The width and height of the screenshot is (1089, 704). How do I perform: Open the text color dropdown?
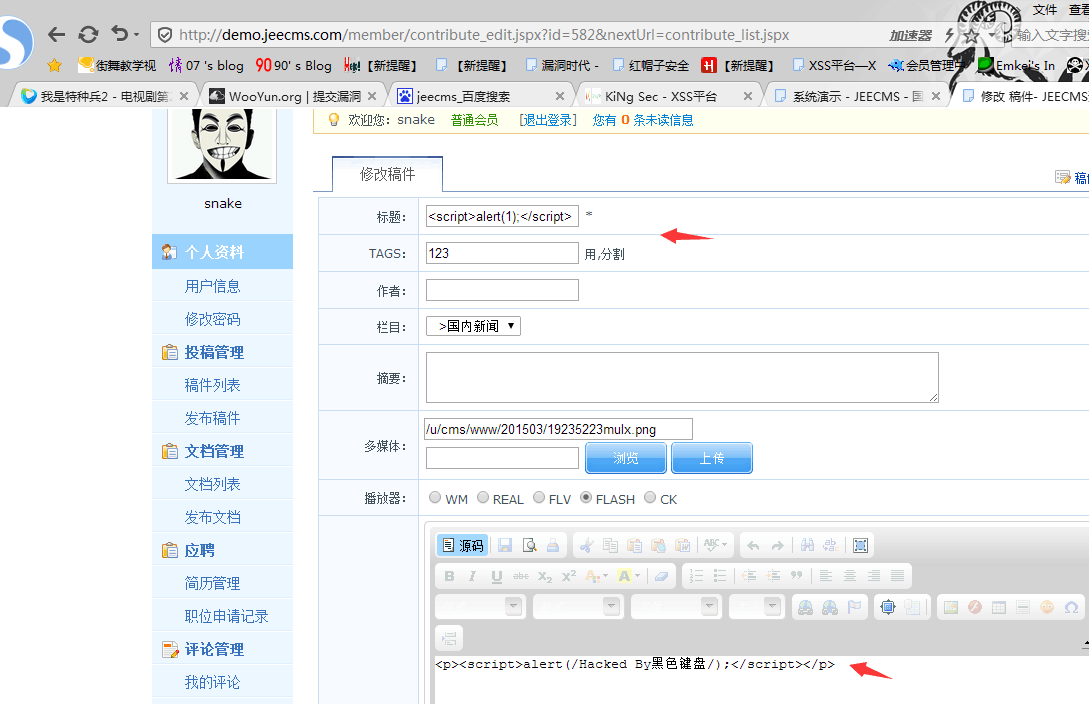[597, 576]
